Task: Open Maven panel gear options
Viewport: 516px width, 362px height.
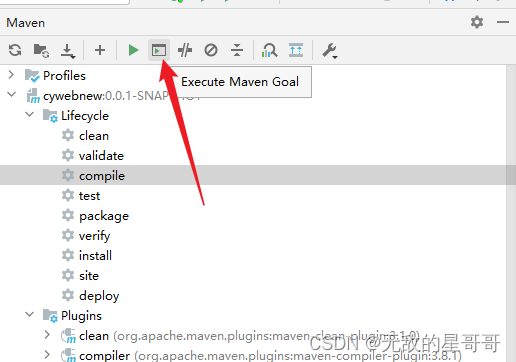Action: click(x=477, y=22)
